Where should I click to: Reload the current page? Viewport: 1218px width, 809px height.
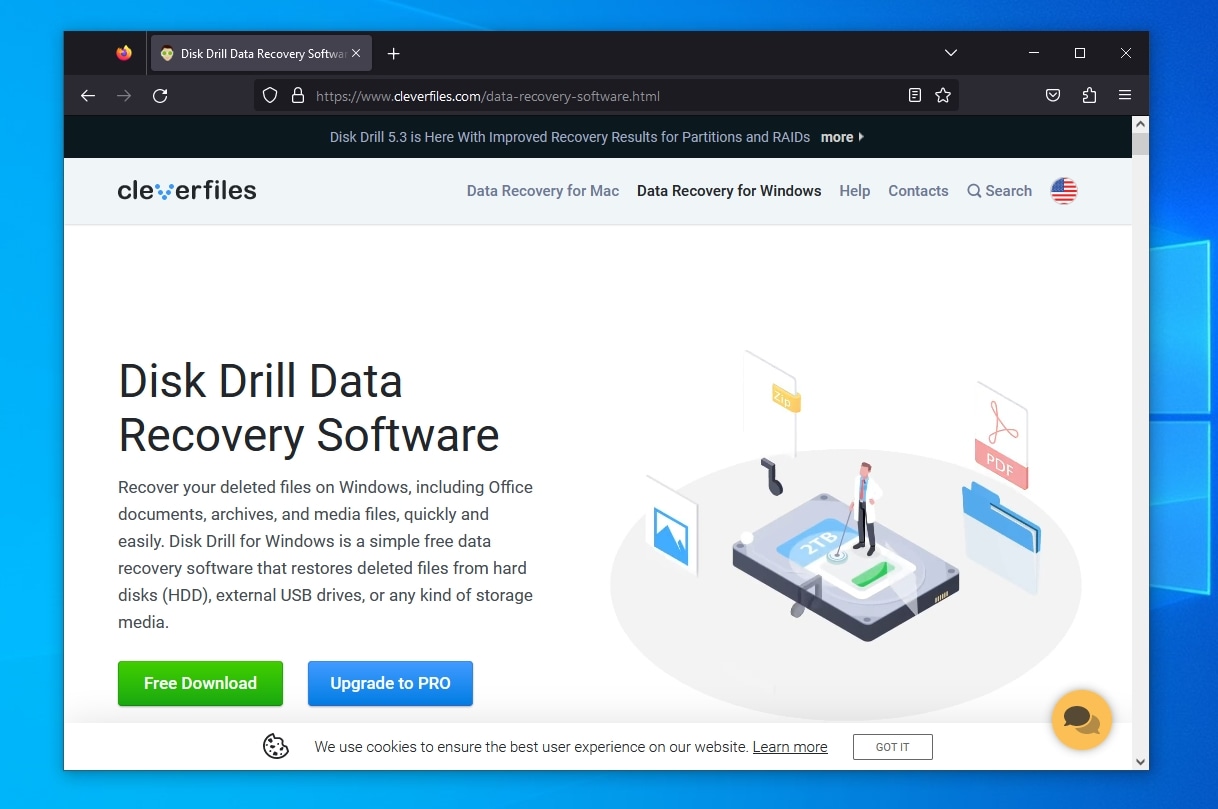(x=160, y=96)
